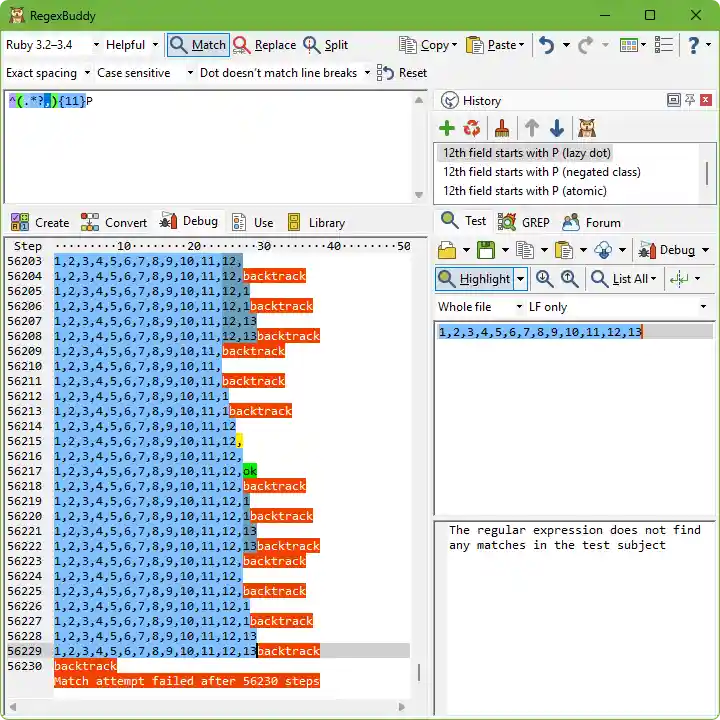Open the Use tab
This screenshot has width=720, height=720.
click(253, 223)
